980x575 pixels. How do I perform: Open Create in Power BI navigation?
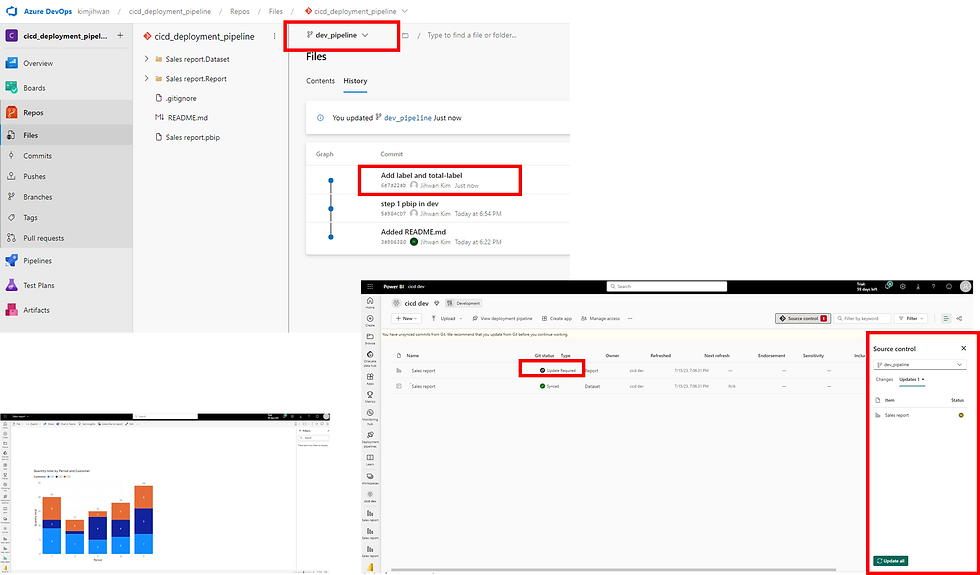click(x=370, y=321)
